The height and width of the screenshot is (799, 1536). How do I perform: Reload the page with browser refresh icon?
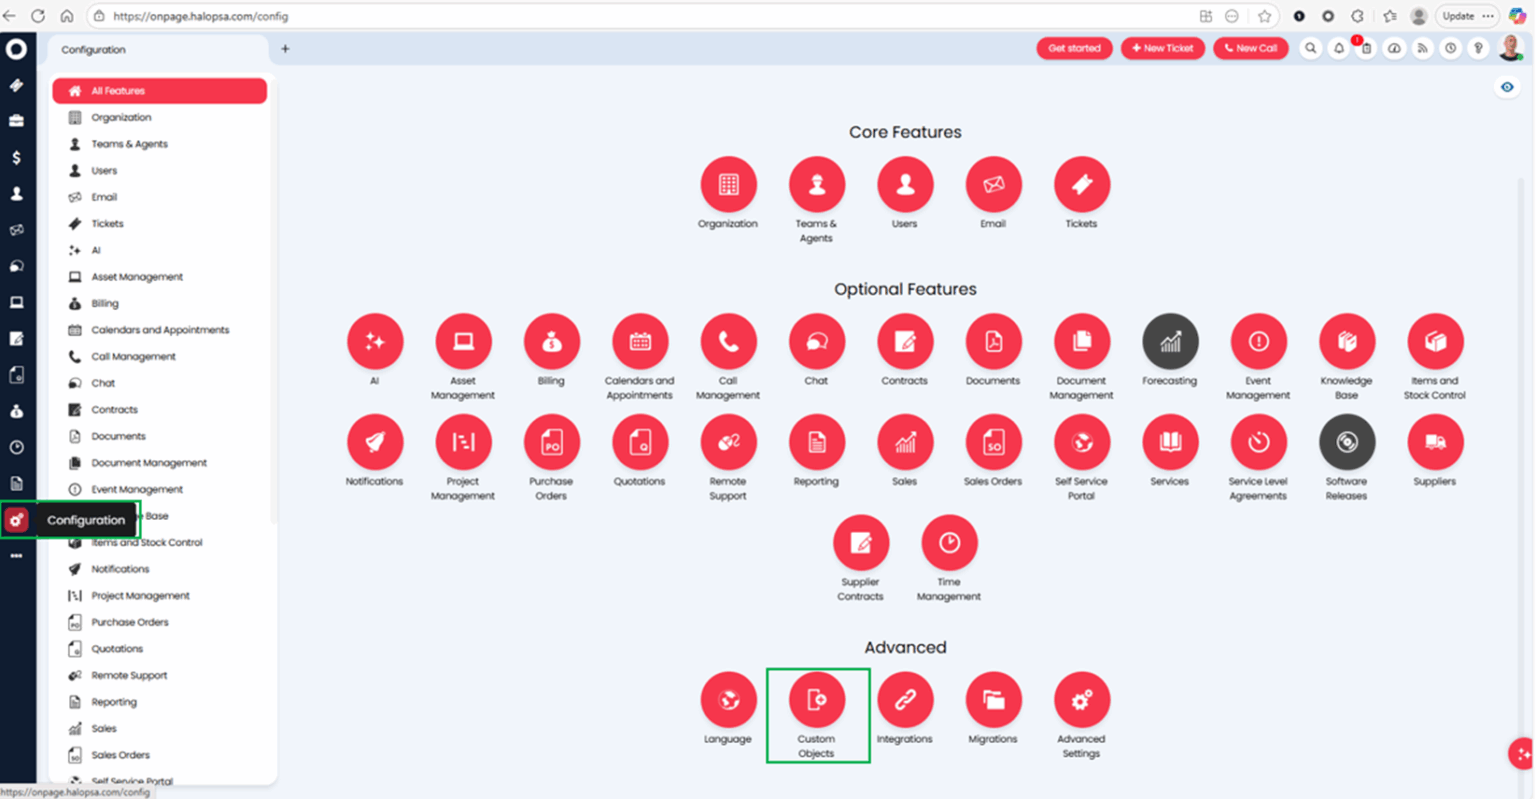point(37,16)
